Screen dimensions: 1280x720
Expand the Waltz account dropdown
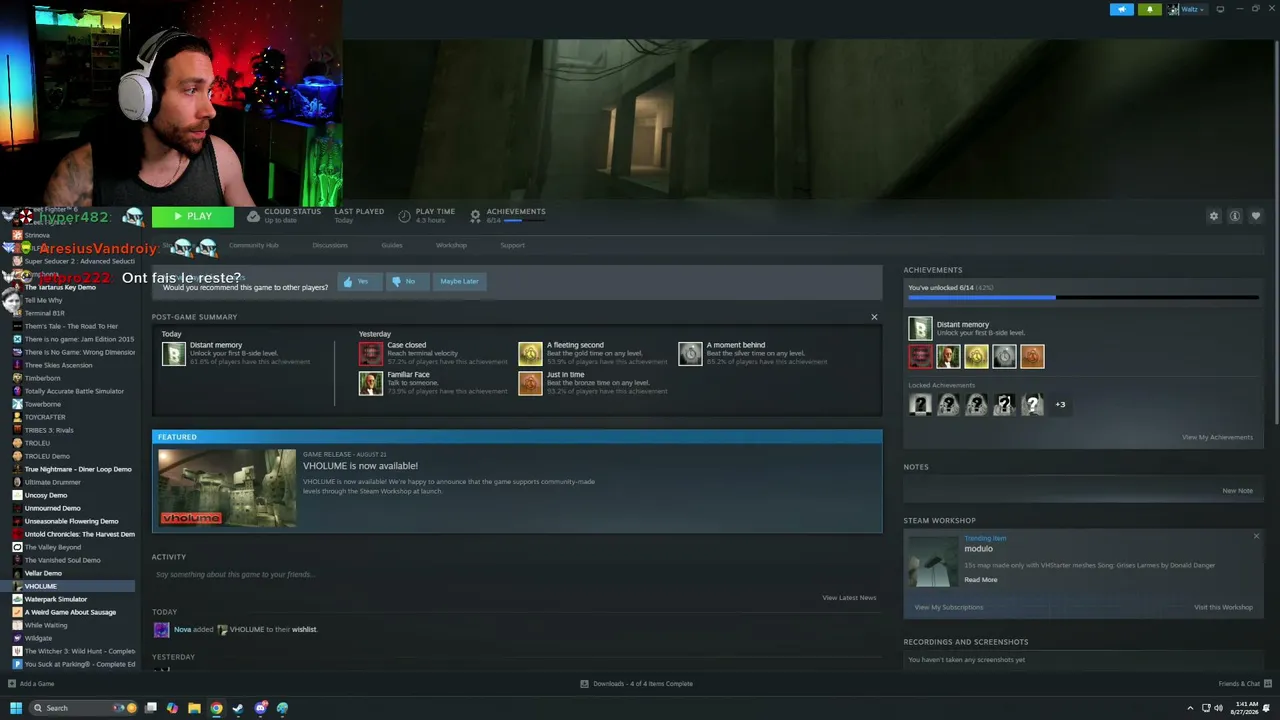point(1187,9)
